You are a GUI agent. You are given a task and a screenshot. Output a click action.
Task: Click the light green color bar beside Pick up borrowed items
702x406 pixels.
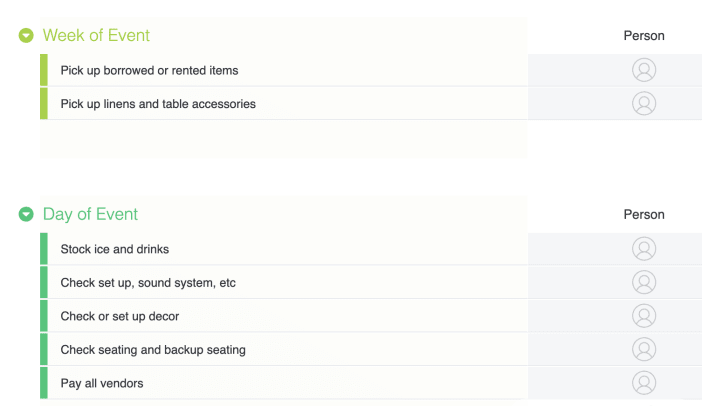(x=44, y=70)
